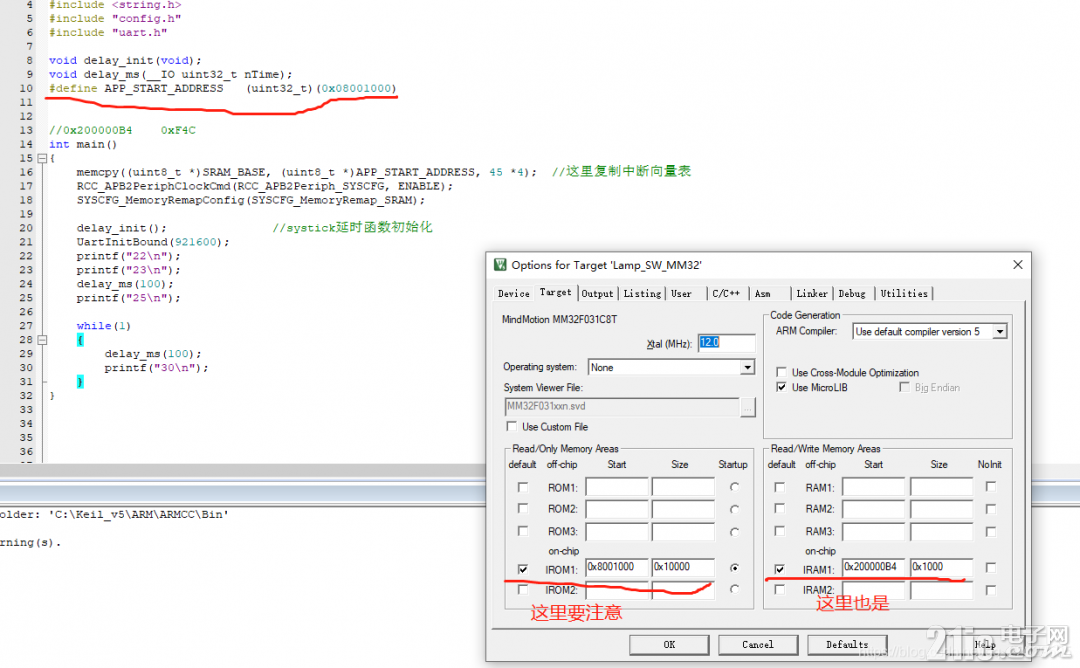Switch to the Device tab

513,293
